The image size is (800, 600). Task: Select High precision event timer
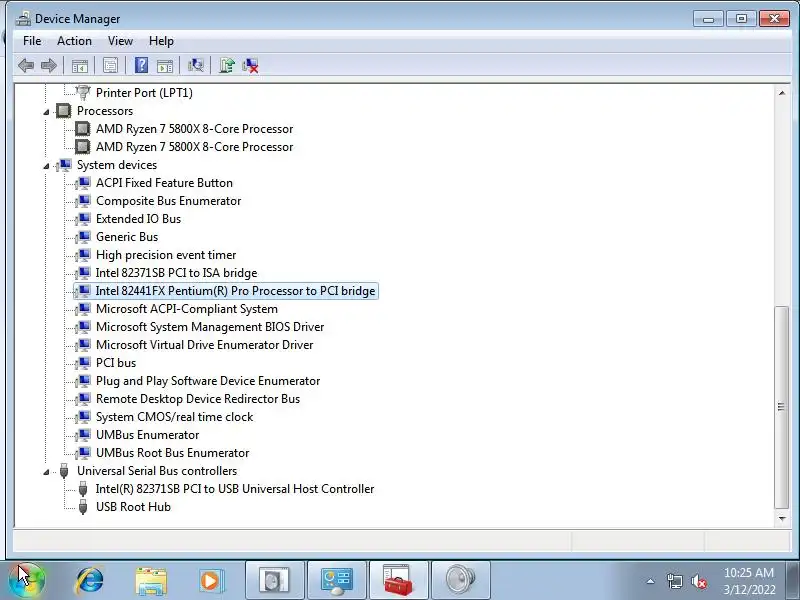tap(166, 255)
